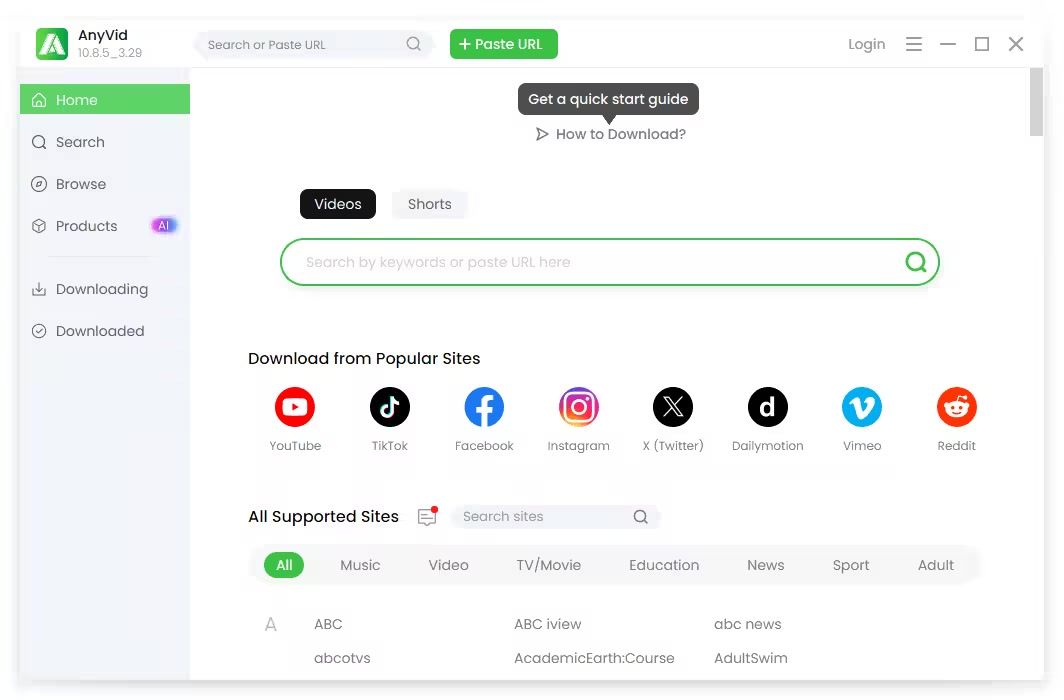This screenshot has width=1064, height=700.
Task: Click the vertical scrollbar thumb
Action: (1036, 102)
